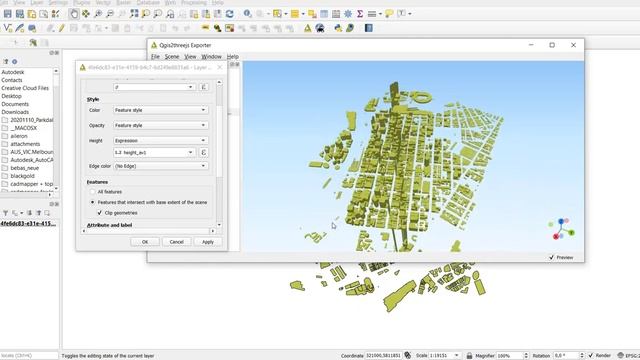640x360 pixels.
Task: Click the Refresh map icon
Action: [x=230, y=14]
